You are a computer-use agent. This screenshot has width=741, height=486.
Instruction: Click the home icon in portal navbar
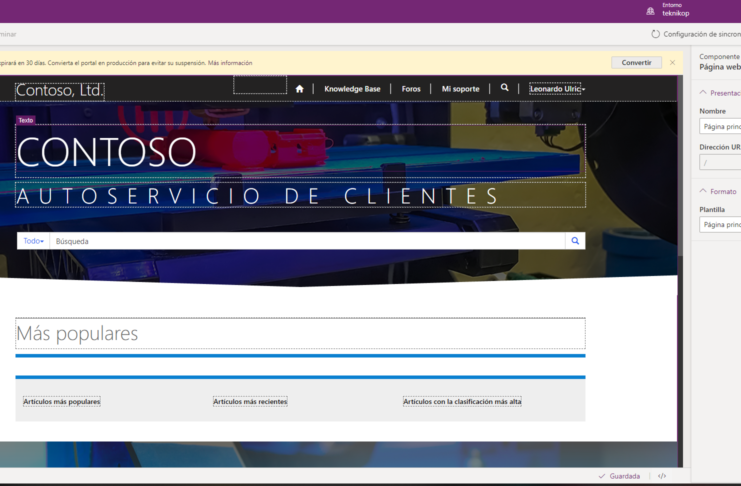click(299, 89)
